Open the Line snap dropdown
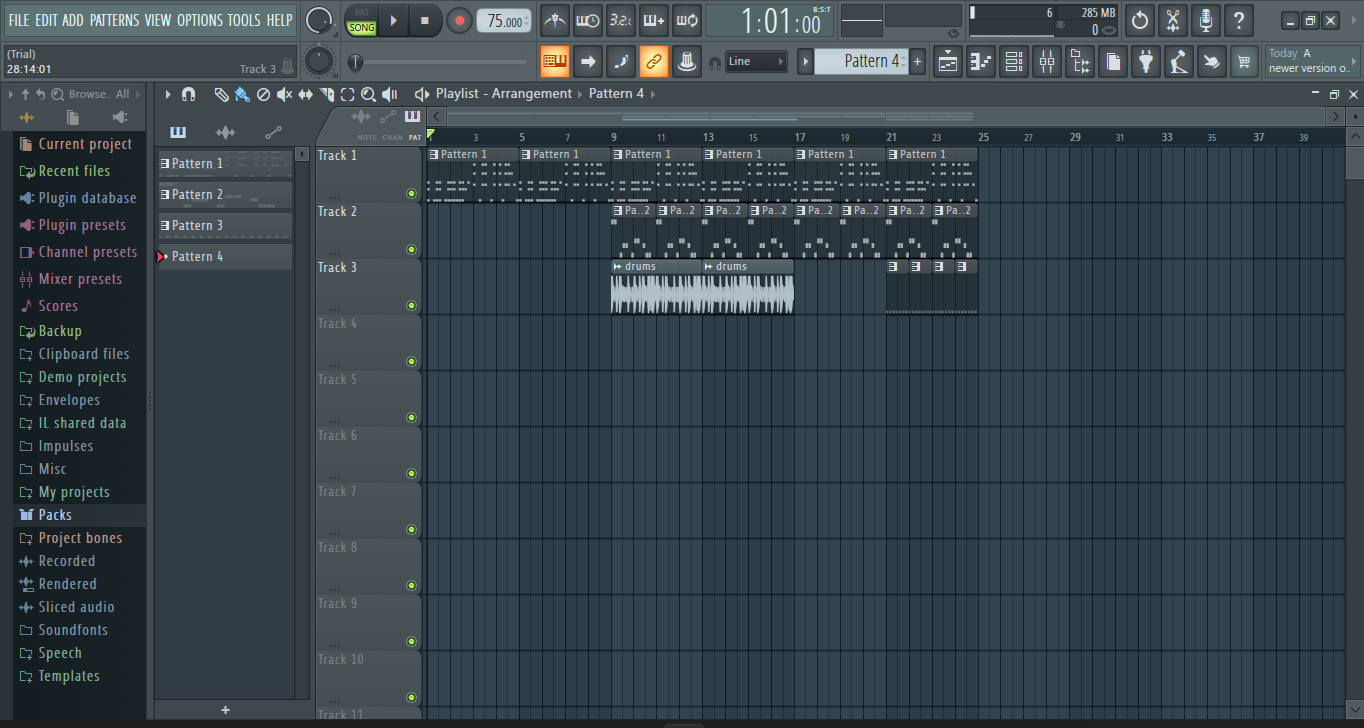The width and height of the screenshot is (1364, 728). [x=756, y=62]
